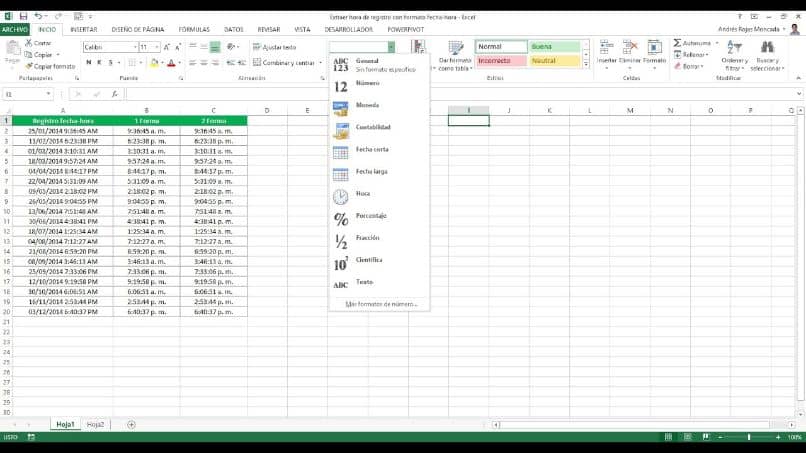The width and height of the screenshot is (806, 453).
Task: Expand the Calibri font name dropdown
Action: click(135, 47)
